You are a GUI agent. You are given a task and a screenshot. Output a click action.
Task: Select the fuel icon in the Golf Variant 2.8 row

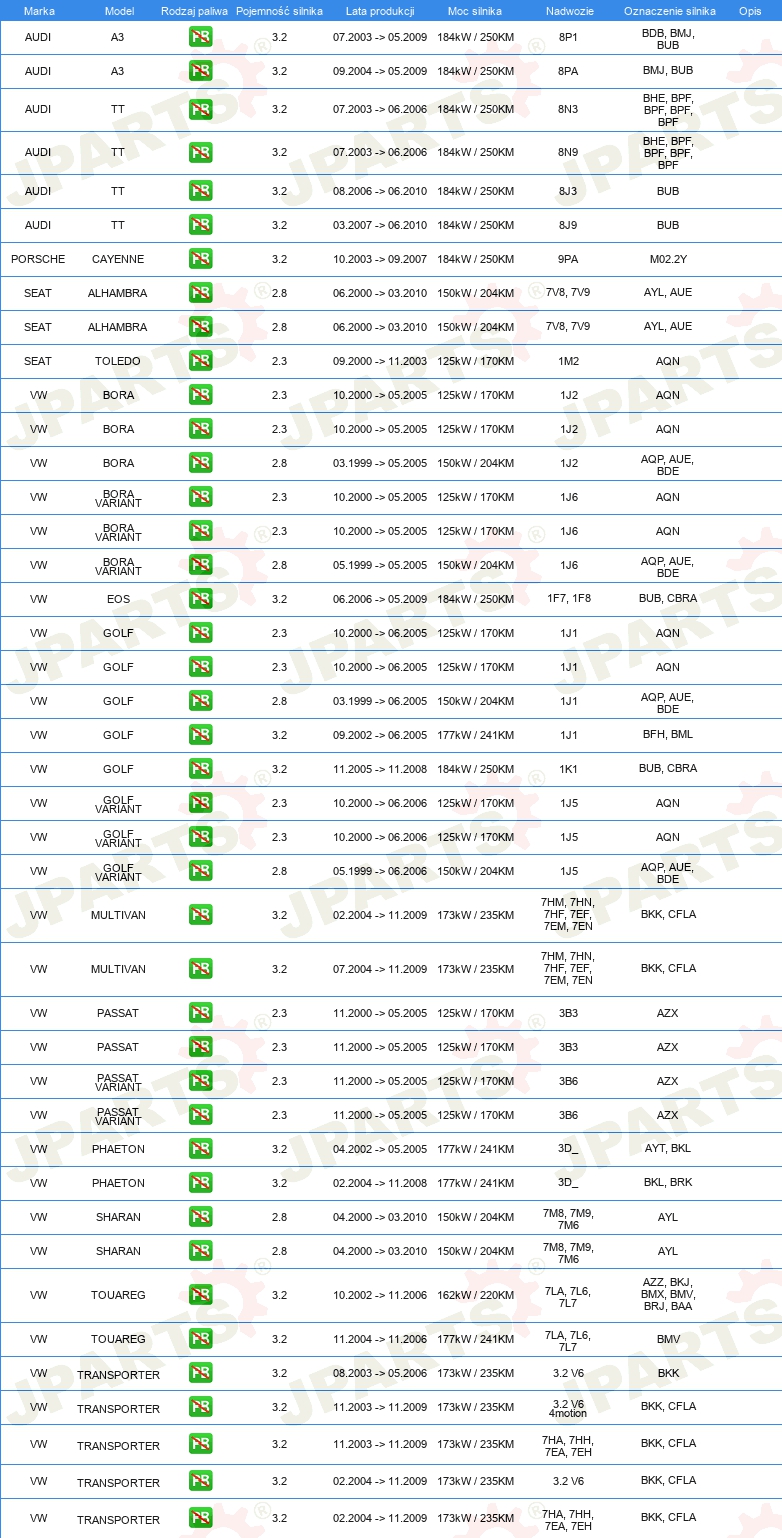(200, 871)
